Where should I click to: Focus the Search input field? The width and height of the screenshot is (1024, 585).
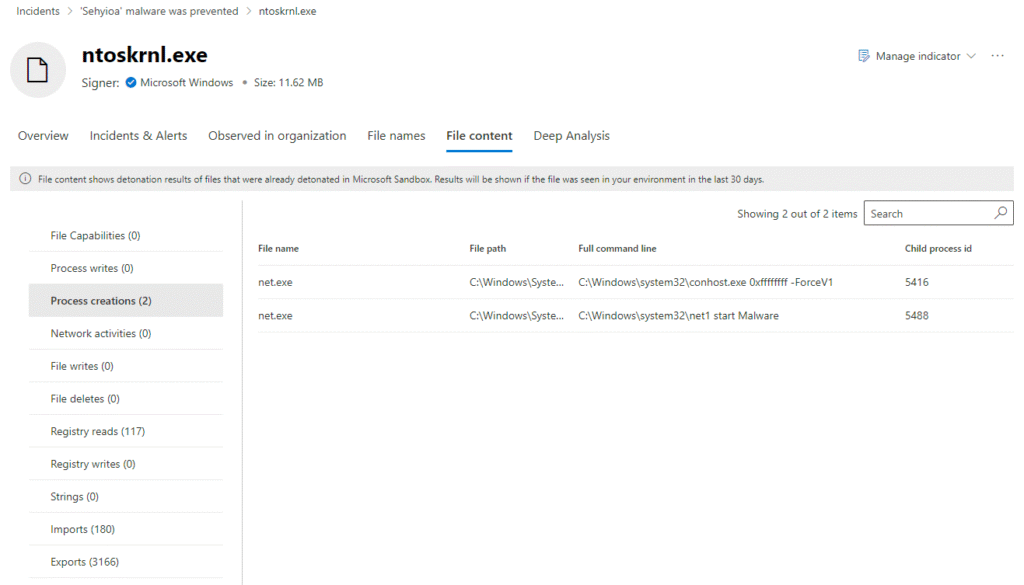938,213
